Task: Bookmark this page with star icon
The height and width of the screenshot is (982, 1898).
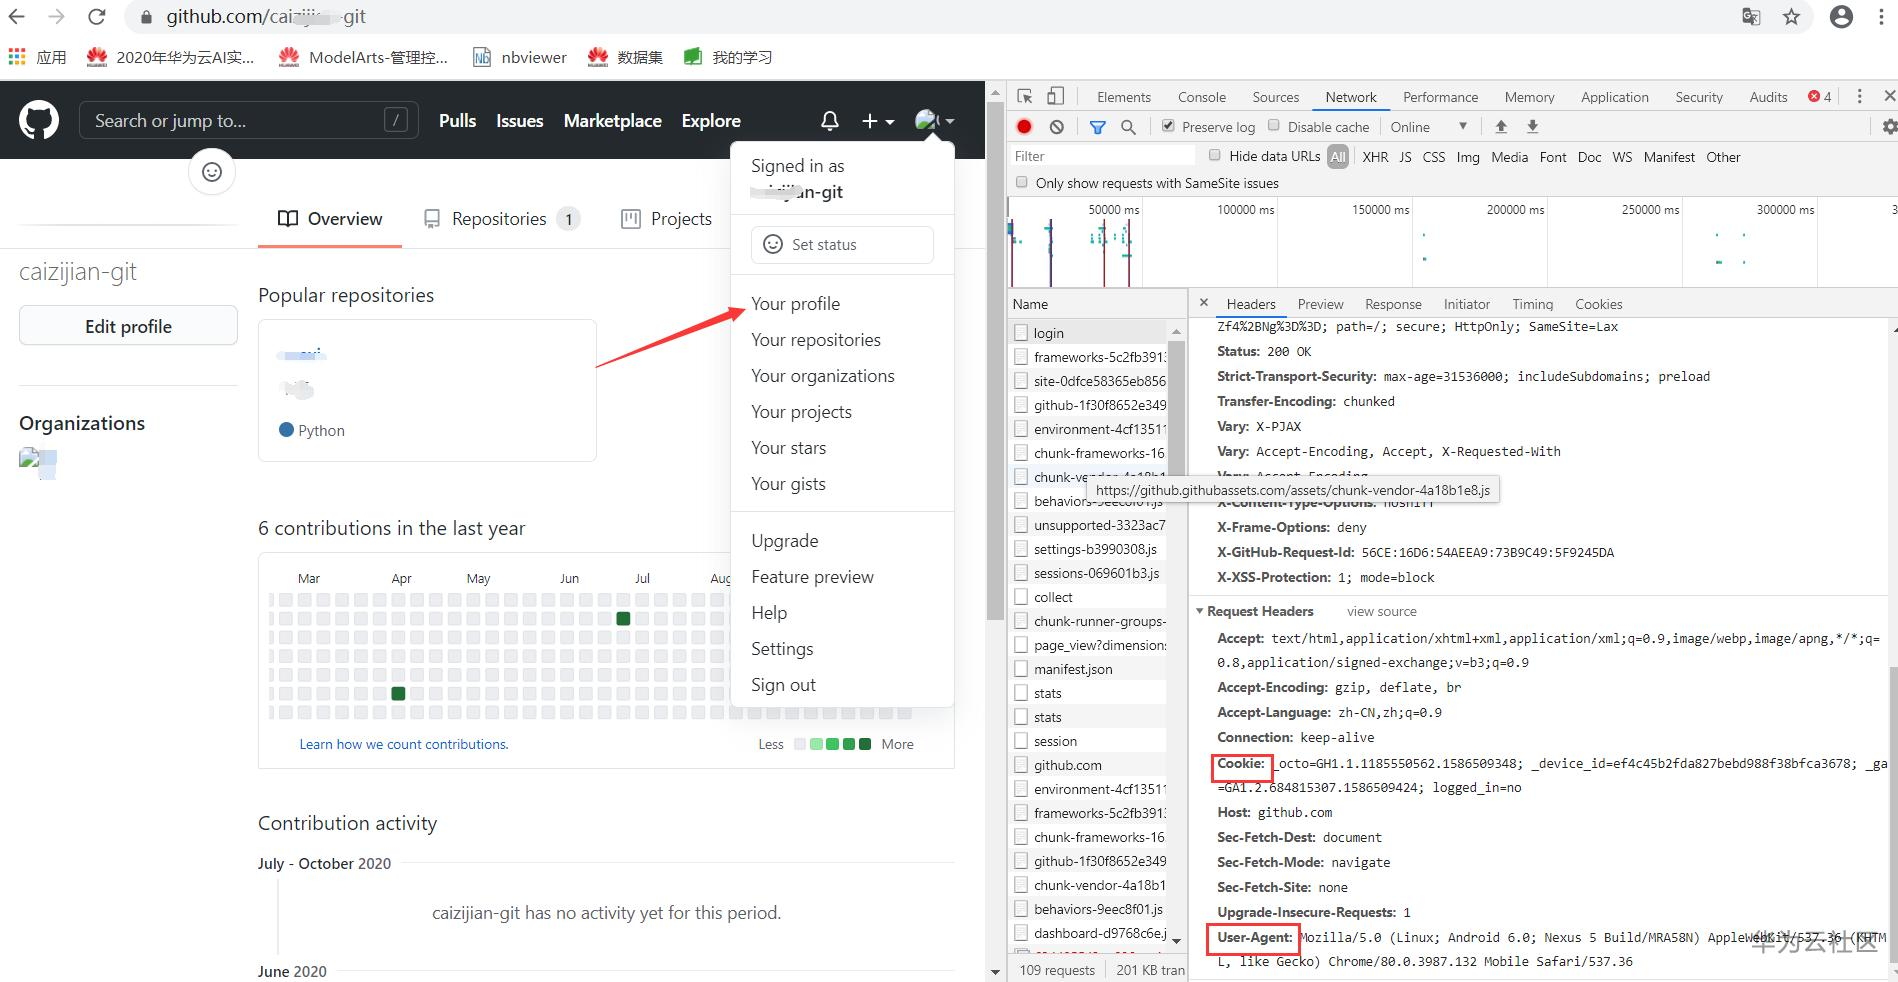Action: [1791, 17]
